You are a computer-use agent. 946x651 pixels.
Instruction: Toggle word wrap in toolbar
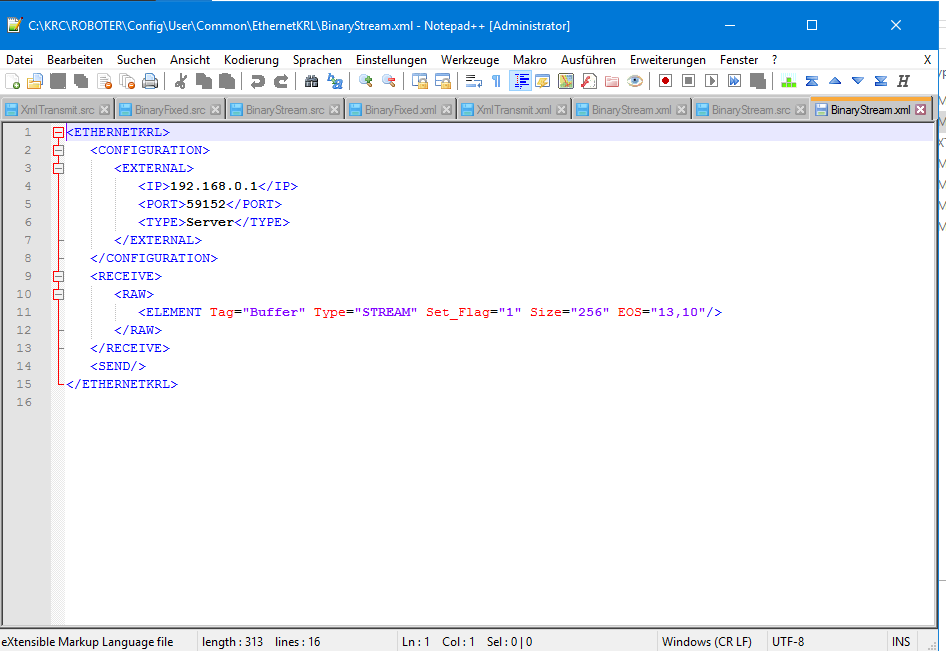pos(474,81)
